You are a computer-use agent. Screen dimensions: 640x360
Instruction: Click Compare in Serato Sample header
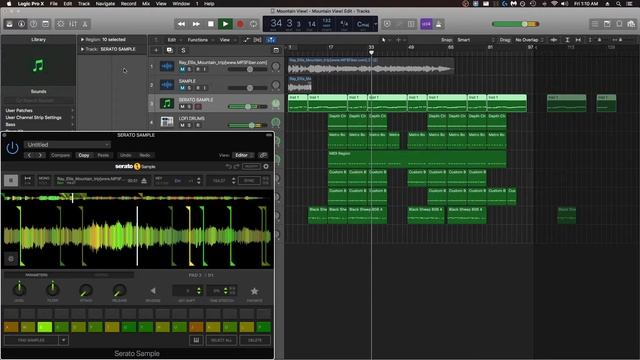click(x=60, y=155)
